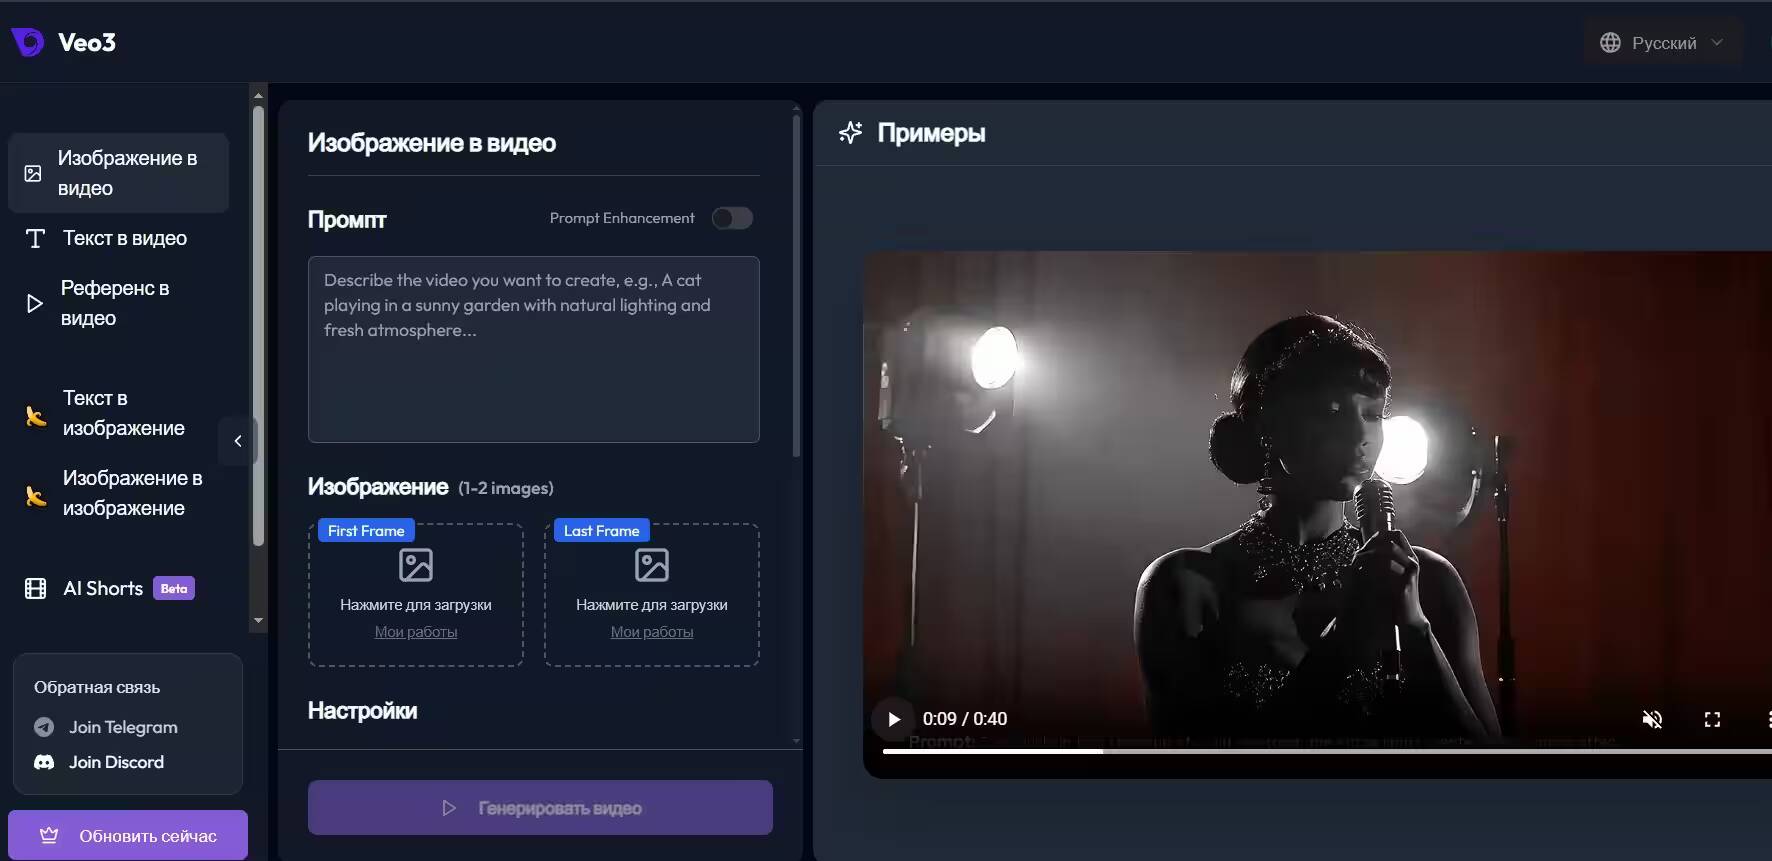
Task: Click the First Frame upload image icon
Action: click(x=416, y=565)
